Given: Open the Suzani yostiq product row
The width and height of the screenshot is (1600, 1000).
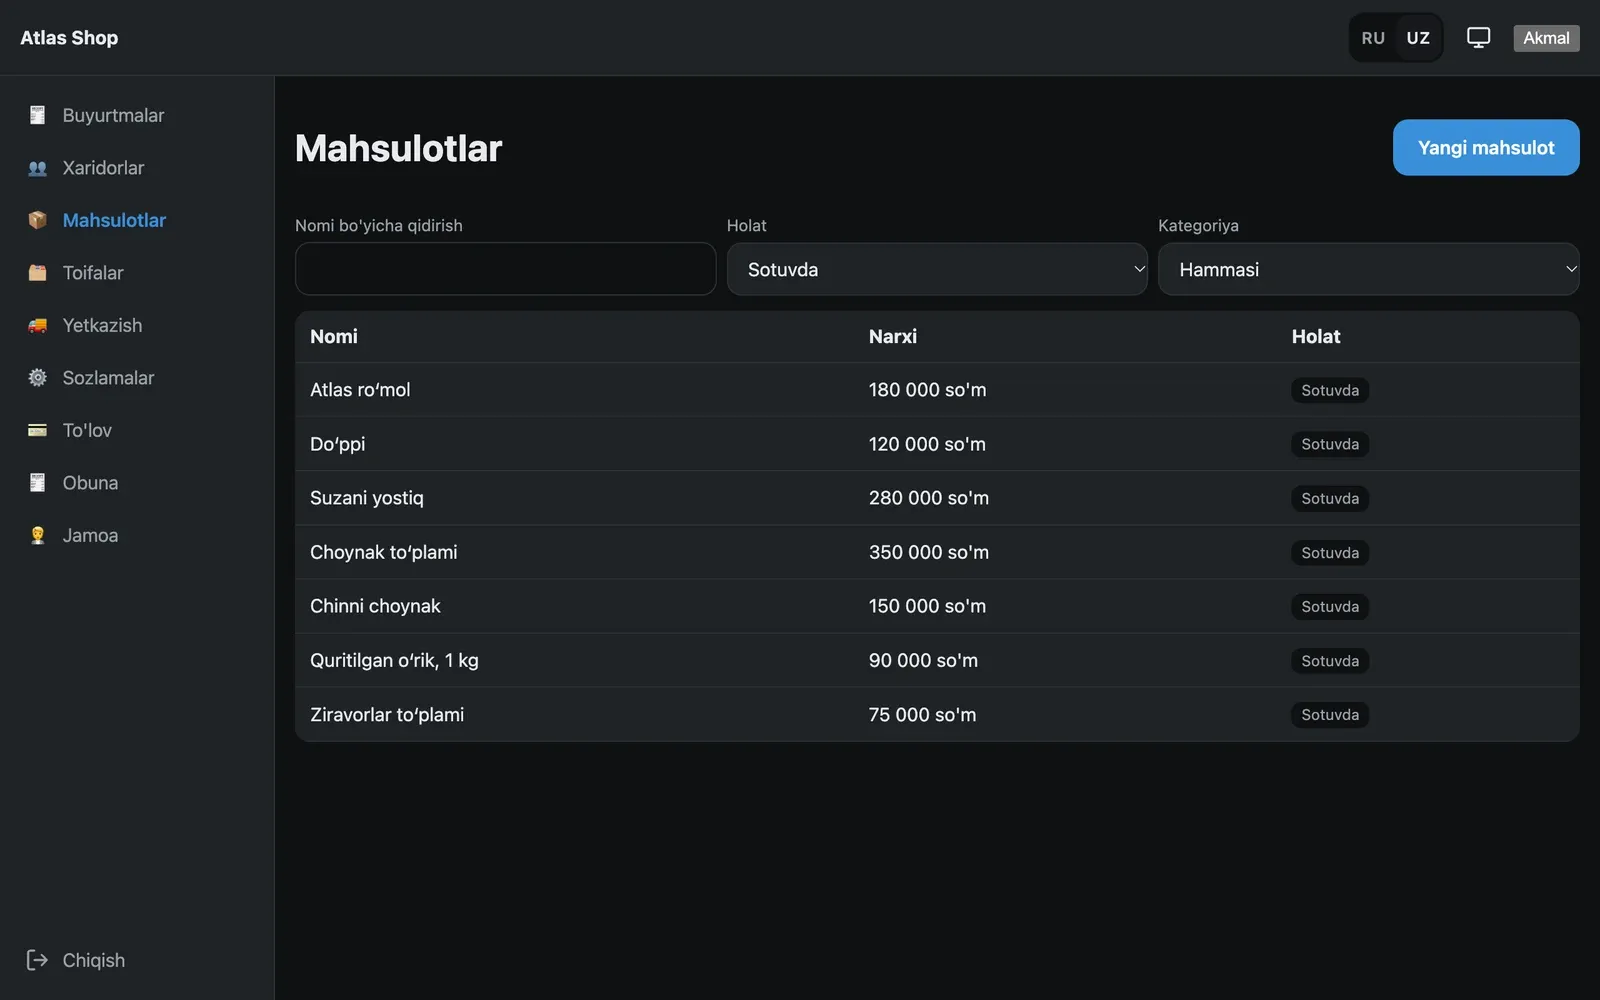Looking at the screenshot, I should point(937,498).
